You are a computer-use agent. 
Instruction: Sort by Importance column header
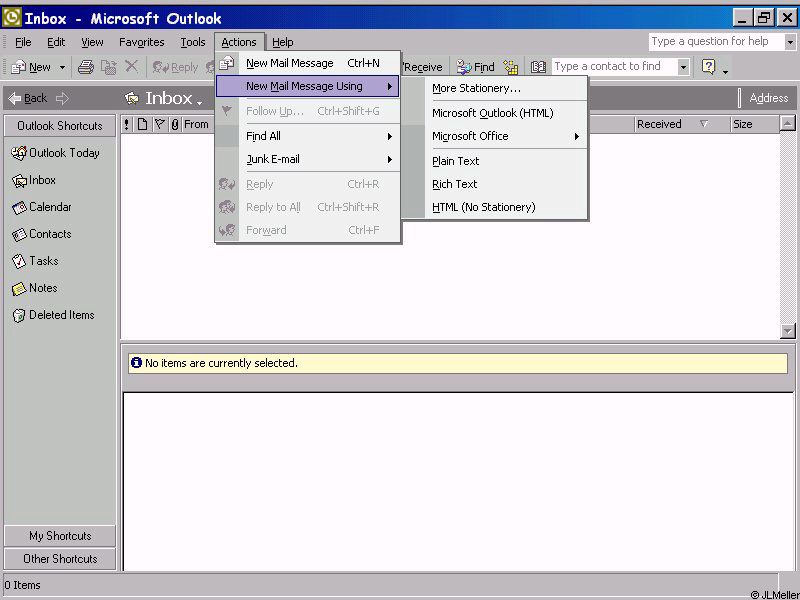coord(127,124)
